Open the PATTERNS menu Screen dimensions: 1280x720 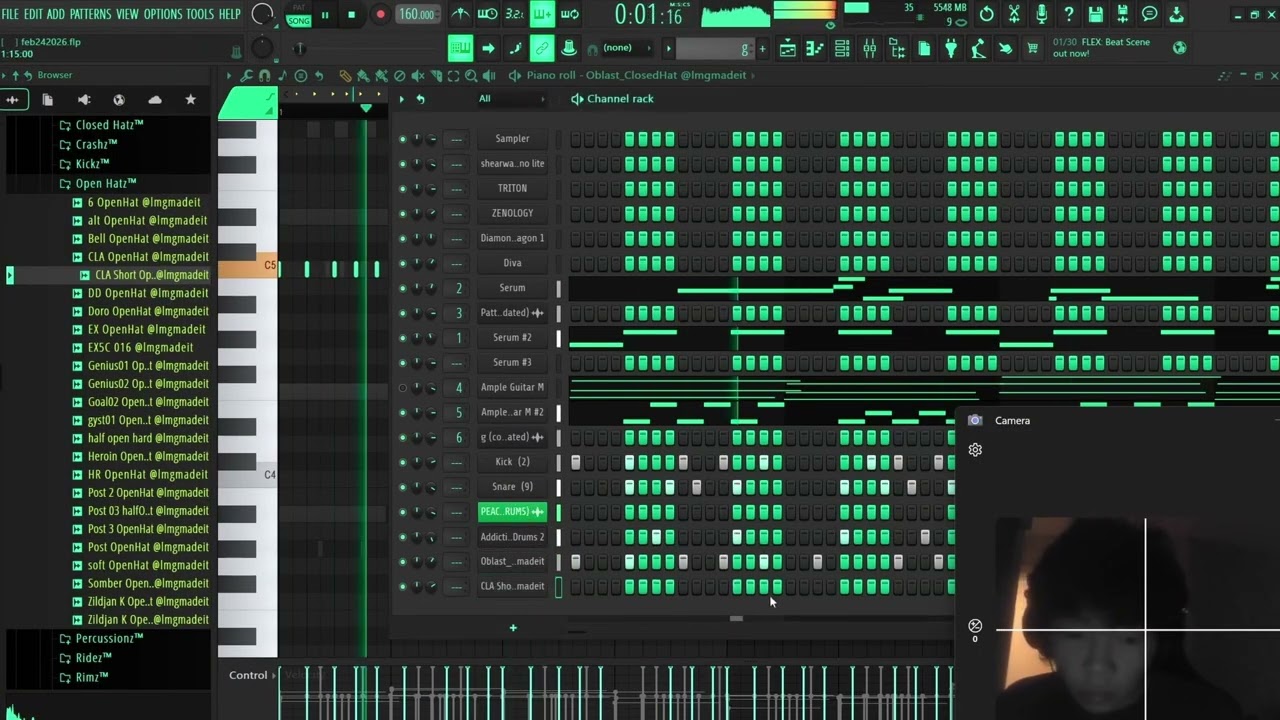[x=91, y=14]
